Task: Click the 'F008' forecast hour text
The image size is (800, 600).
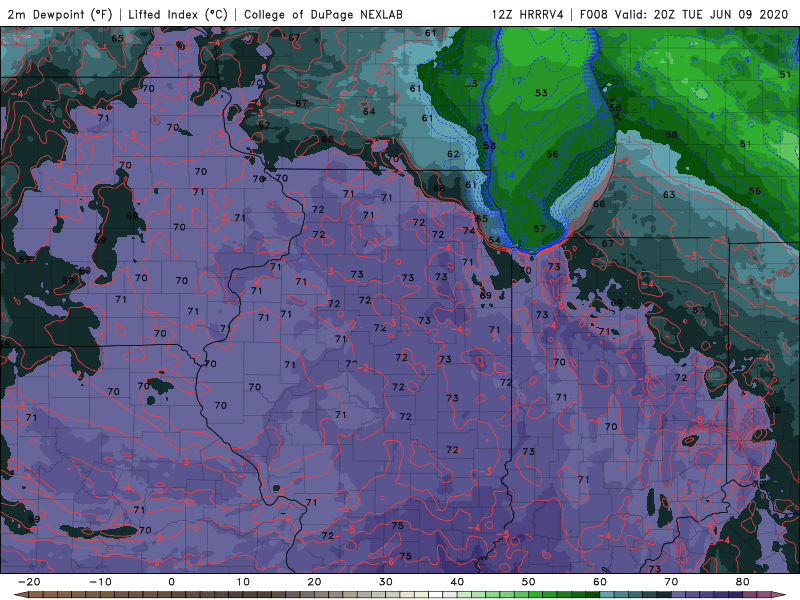Action: [x=593, y=14]
